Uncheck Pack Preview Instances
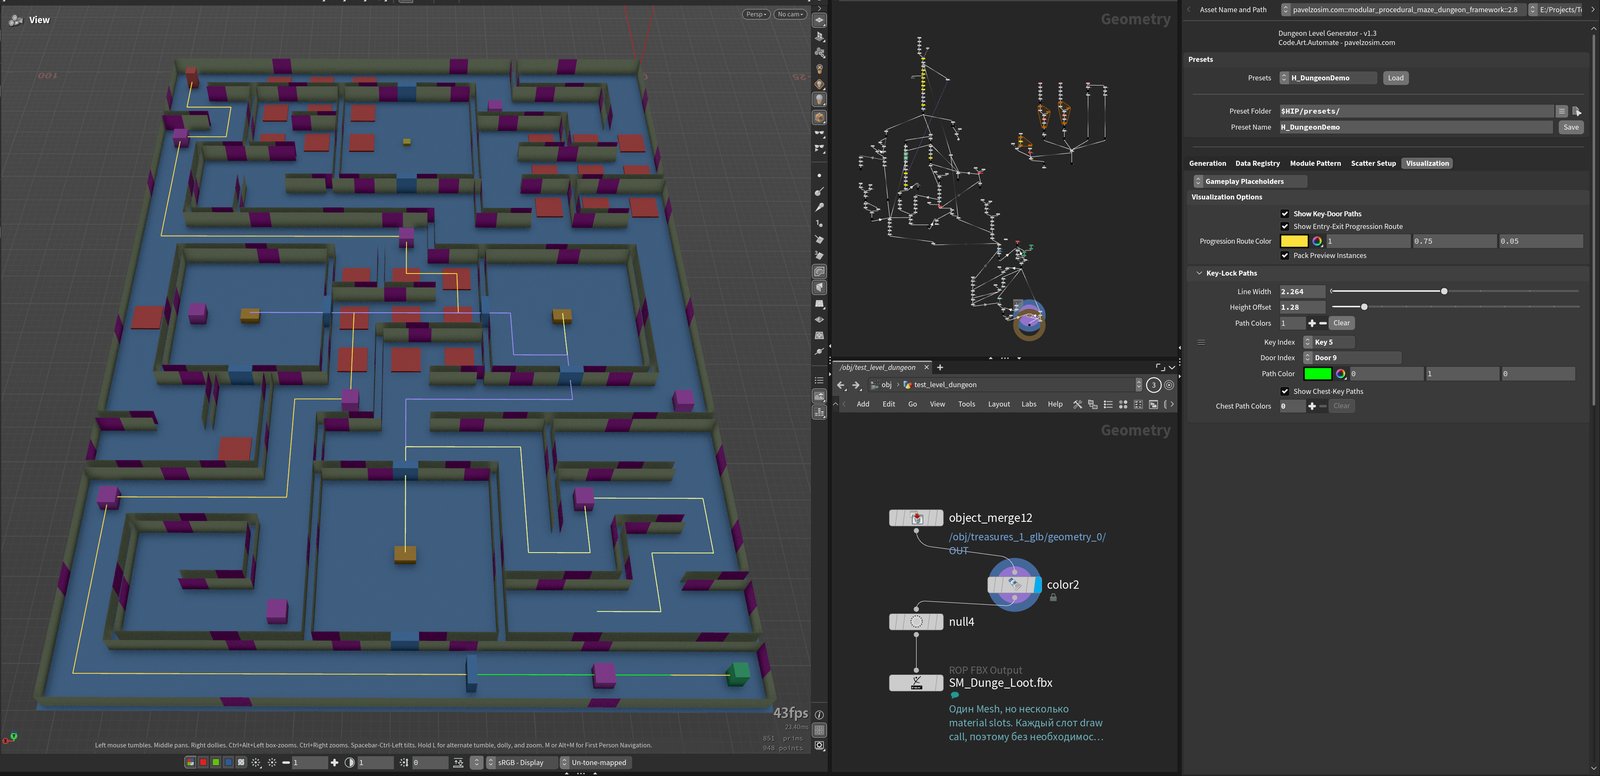1600x776 pixels. tap(1285, 255)
